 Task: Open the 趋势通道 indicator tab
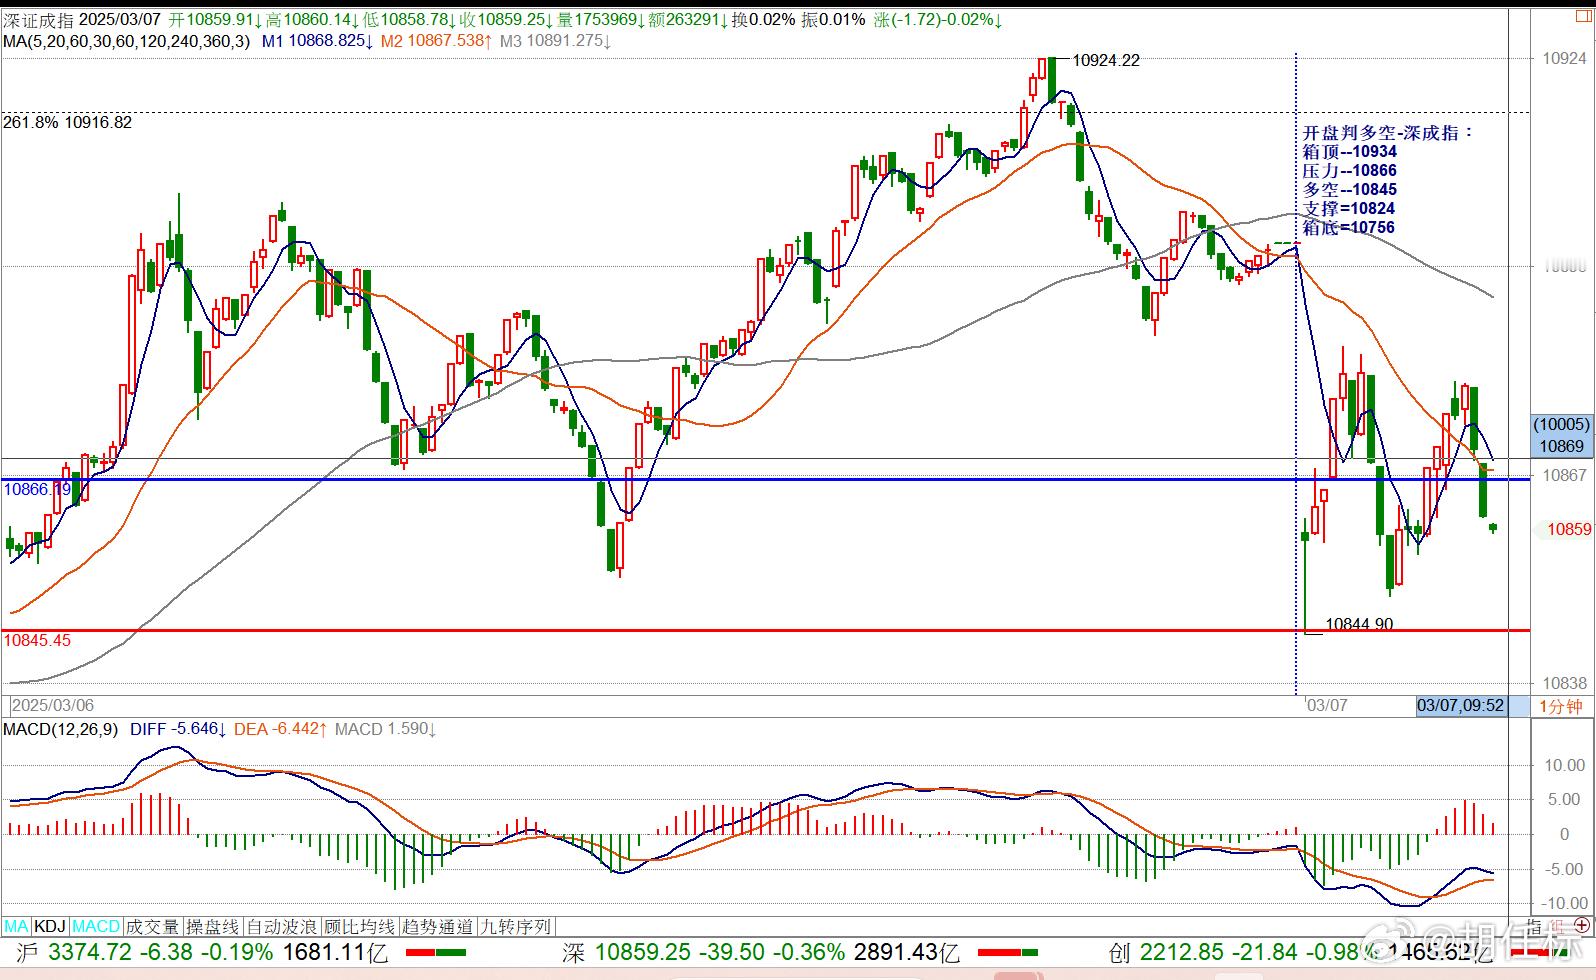[438, 927]
